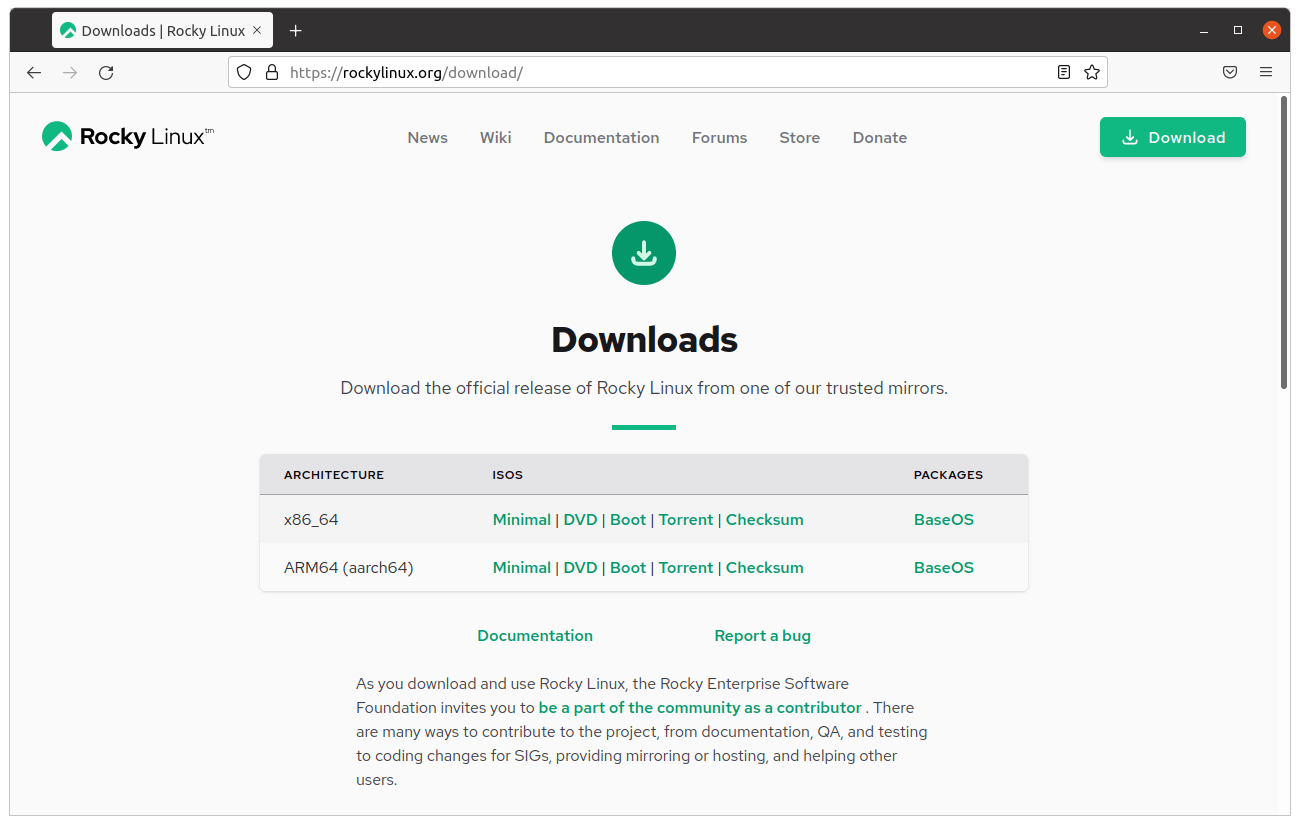1300x825 pixels.
Task: Open ARM64 Torrent link
Action: [x=686, y=568]
